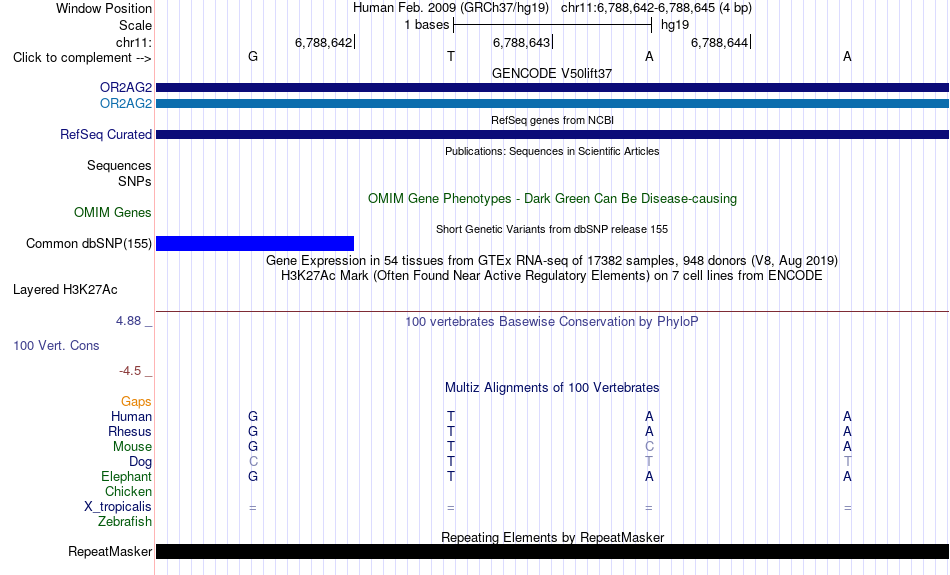950x575 pixels.
Task: Click the Rhesus species row label
Action: pyautogui.click(x=130, y=432)
